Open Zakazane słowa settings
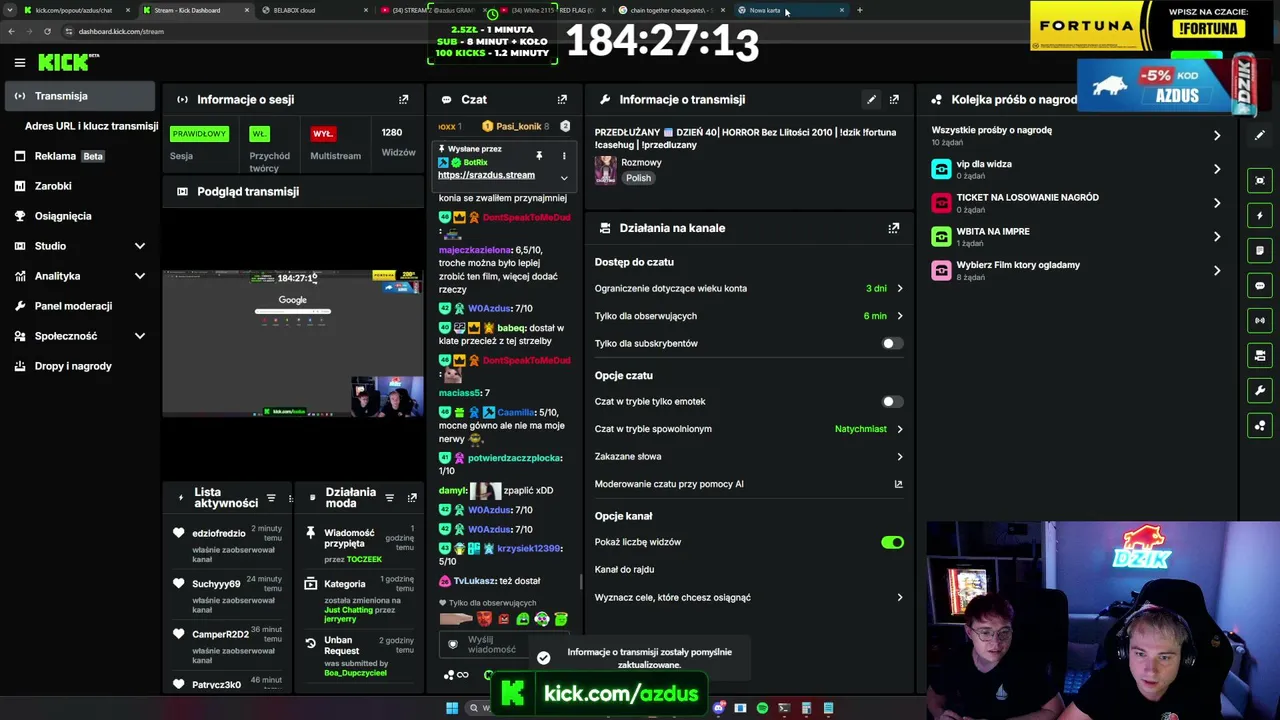 pyautogui.click(x=749, y=457)
